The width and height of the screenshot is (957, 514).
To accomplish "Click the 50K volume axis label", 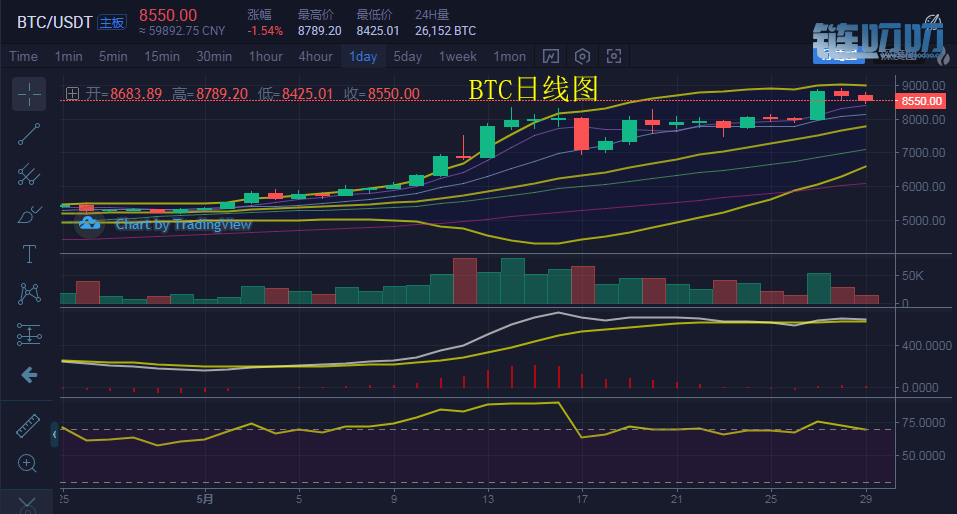I will coord(912,276).
